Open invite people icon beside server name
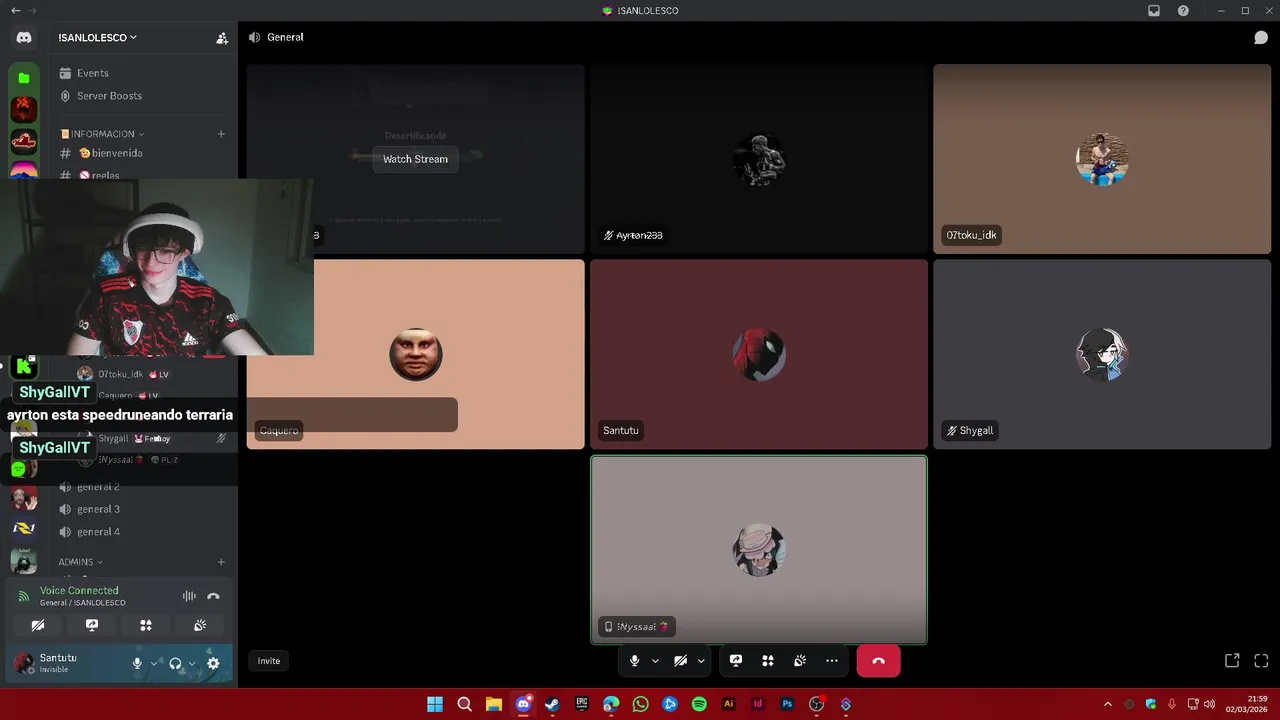This screenshot has width=1280, height=720. [222, 38]
